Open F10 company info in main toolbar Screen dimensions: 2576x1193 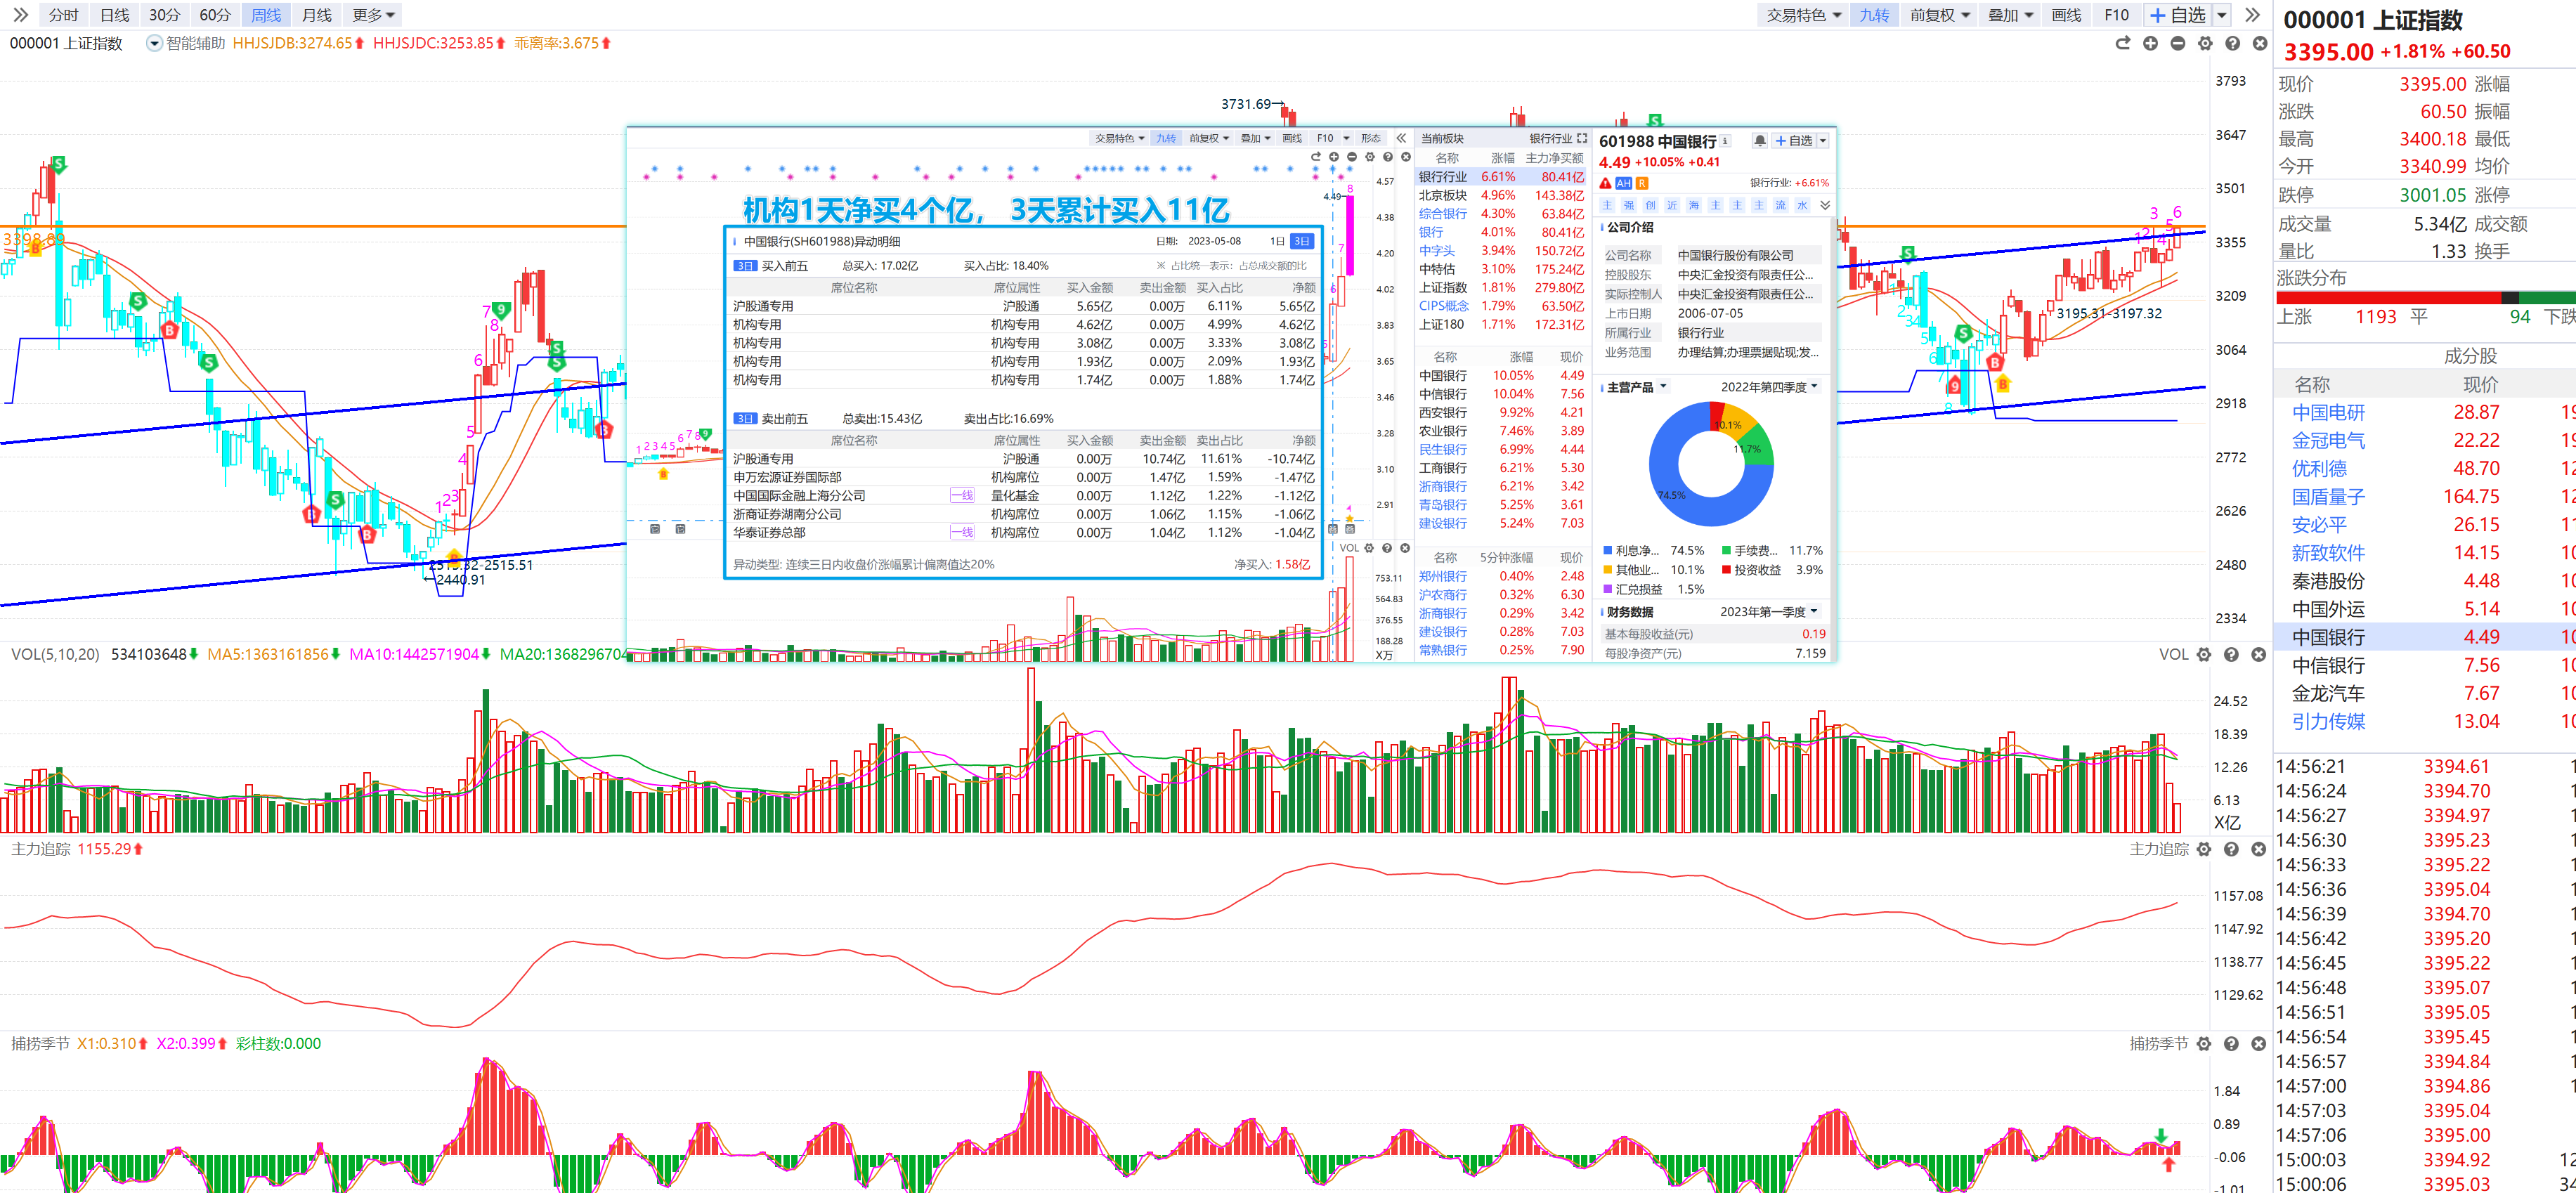tap(2116, 15)
